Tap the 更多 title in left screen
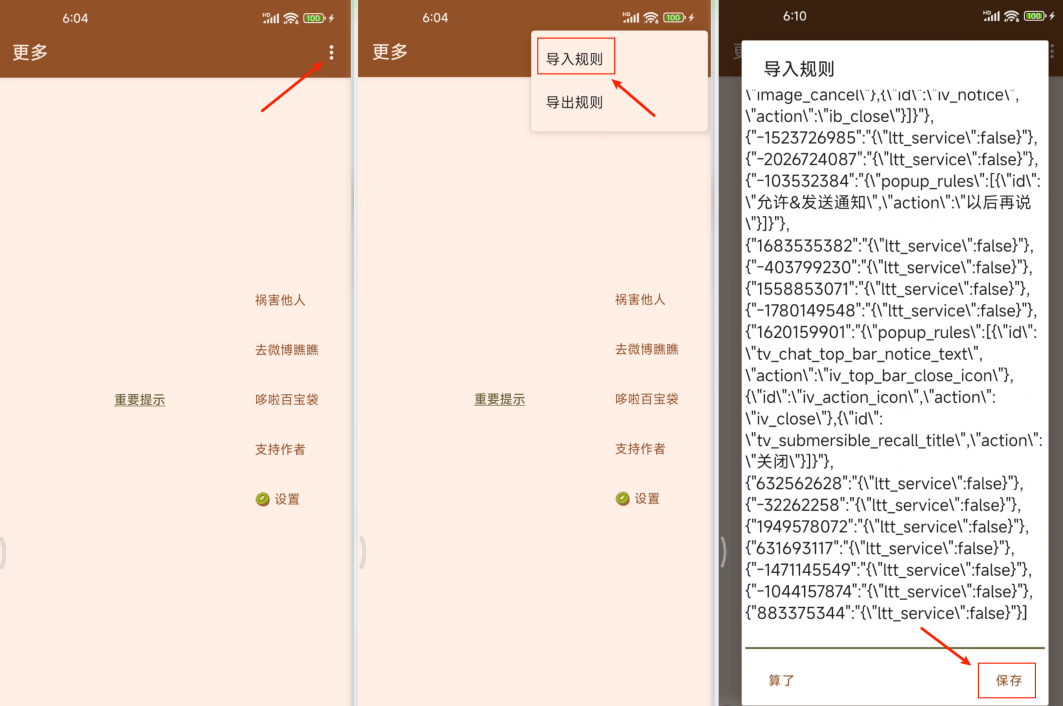Screen dimensions: 1063x706 click(x=30, y=53)
